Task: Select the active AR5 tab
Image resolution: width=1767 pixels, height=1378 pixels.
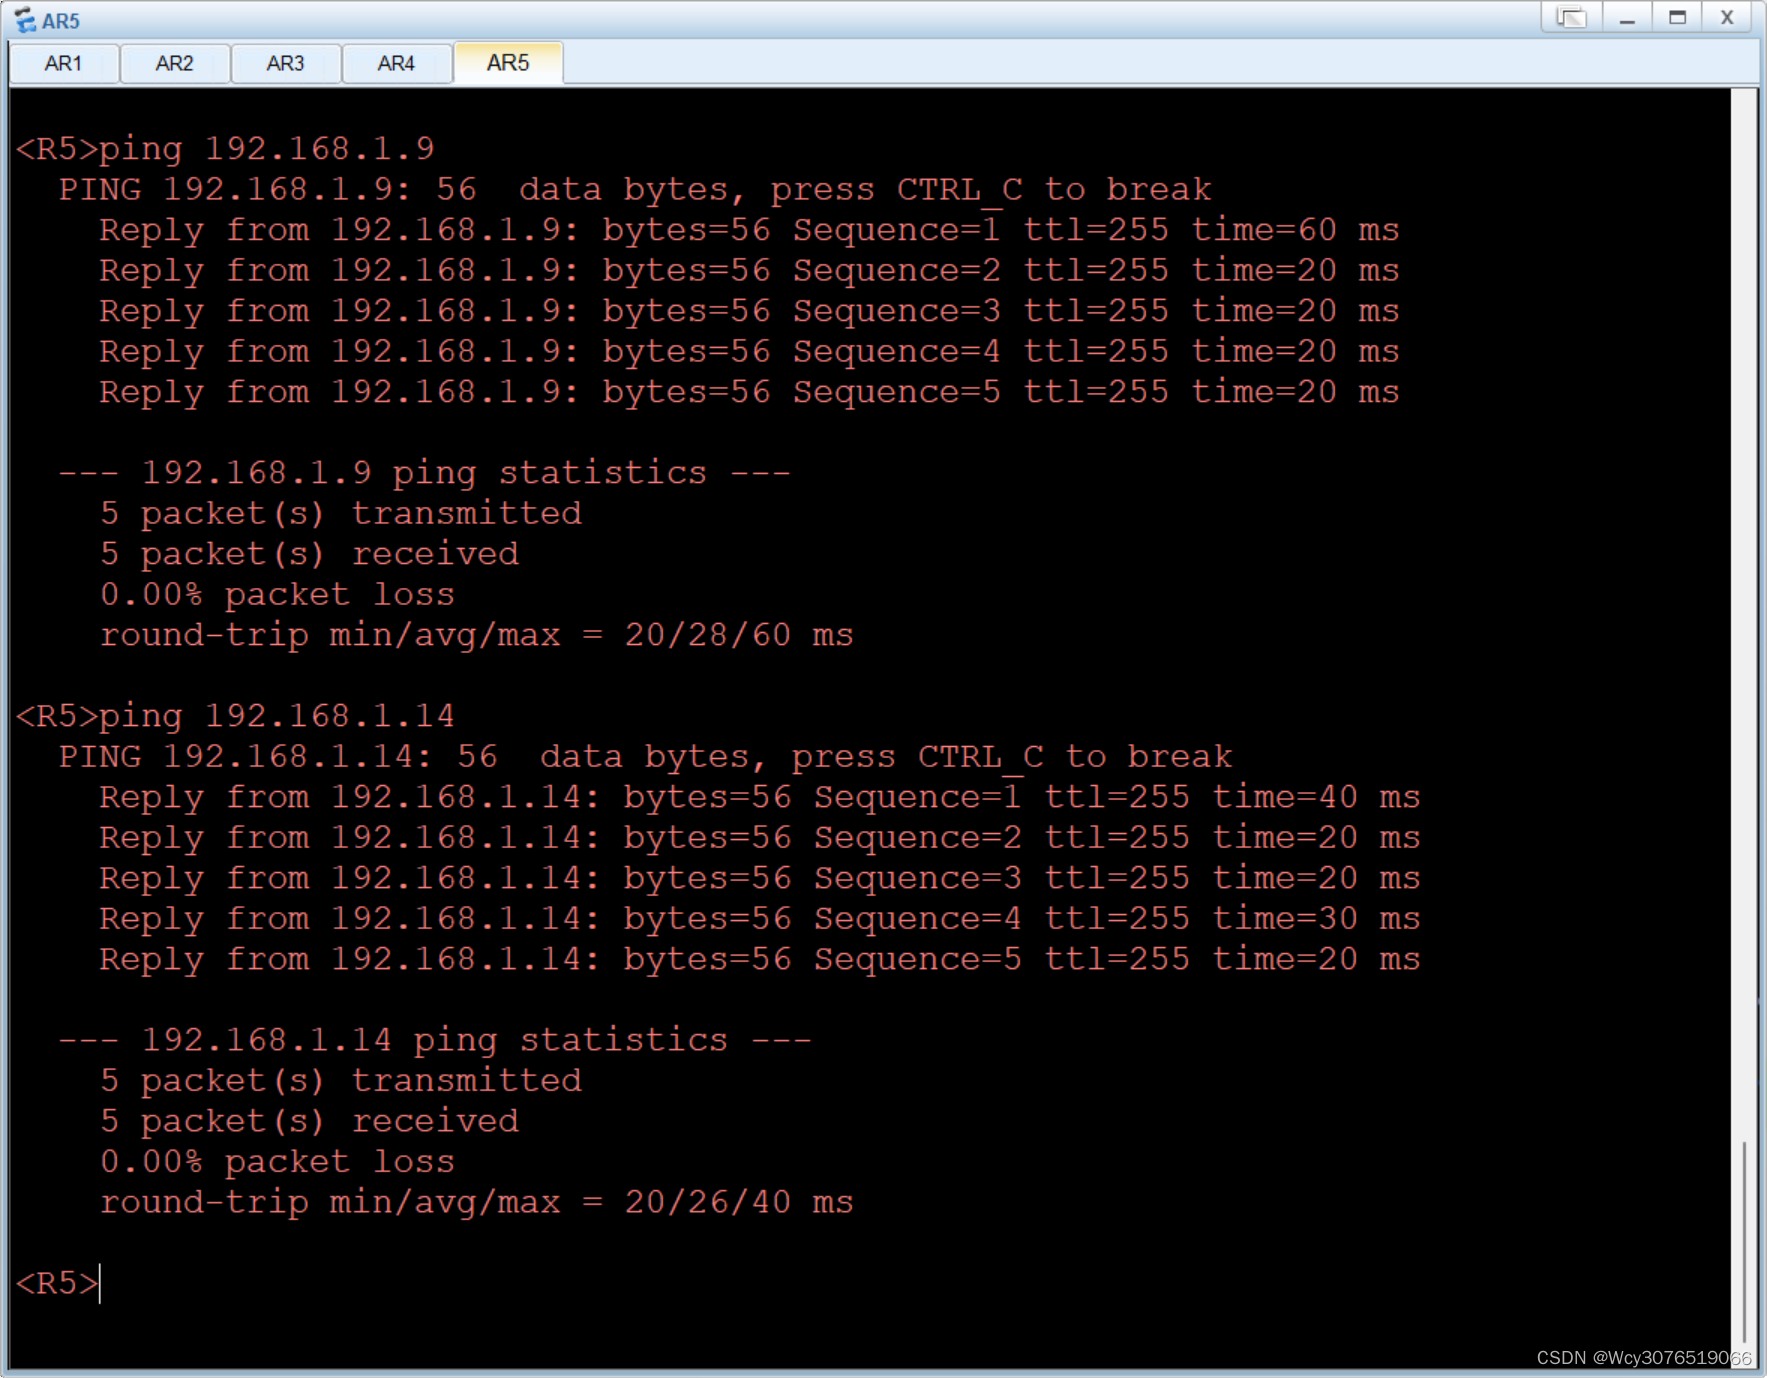Action: (508, 63)
